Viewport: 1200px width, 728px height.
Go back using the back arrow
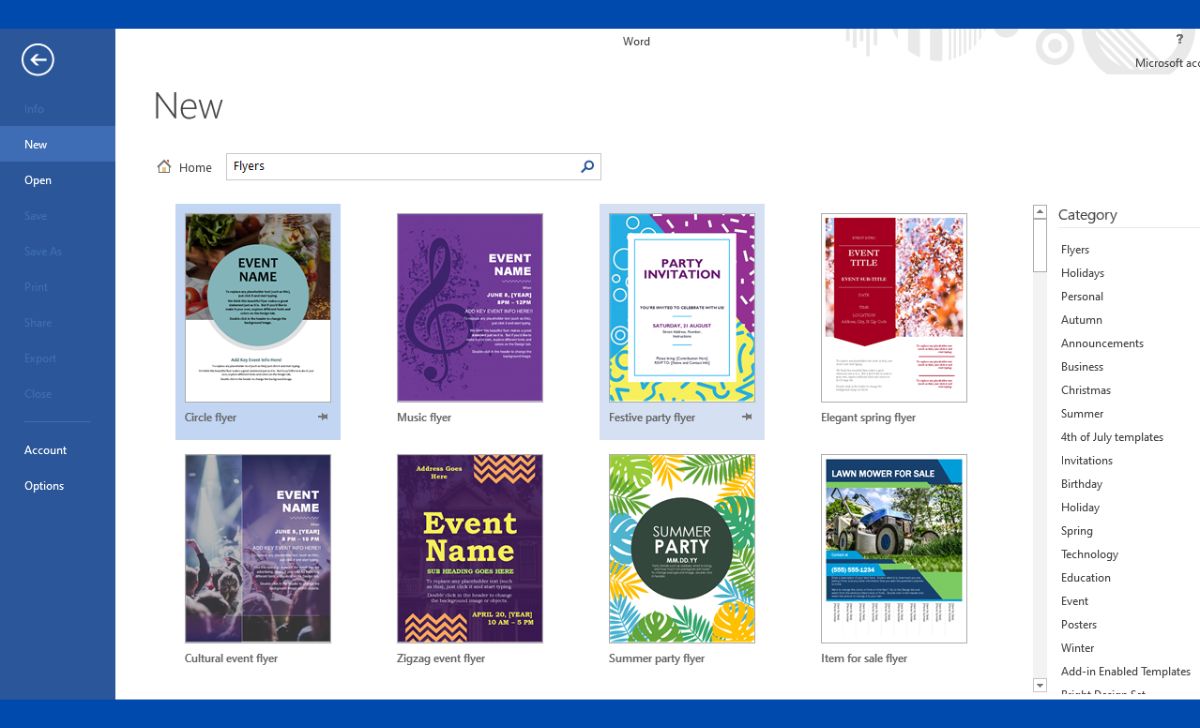38,60
